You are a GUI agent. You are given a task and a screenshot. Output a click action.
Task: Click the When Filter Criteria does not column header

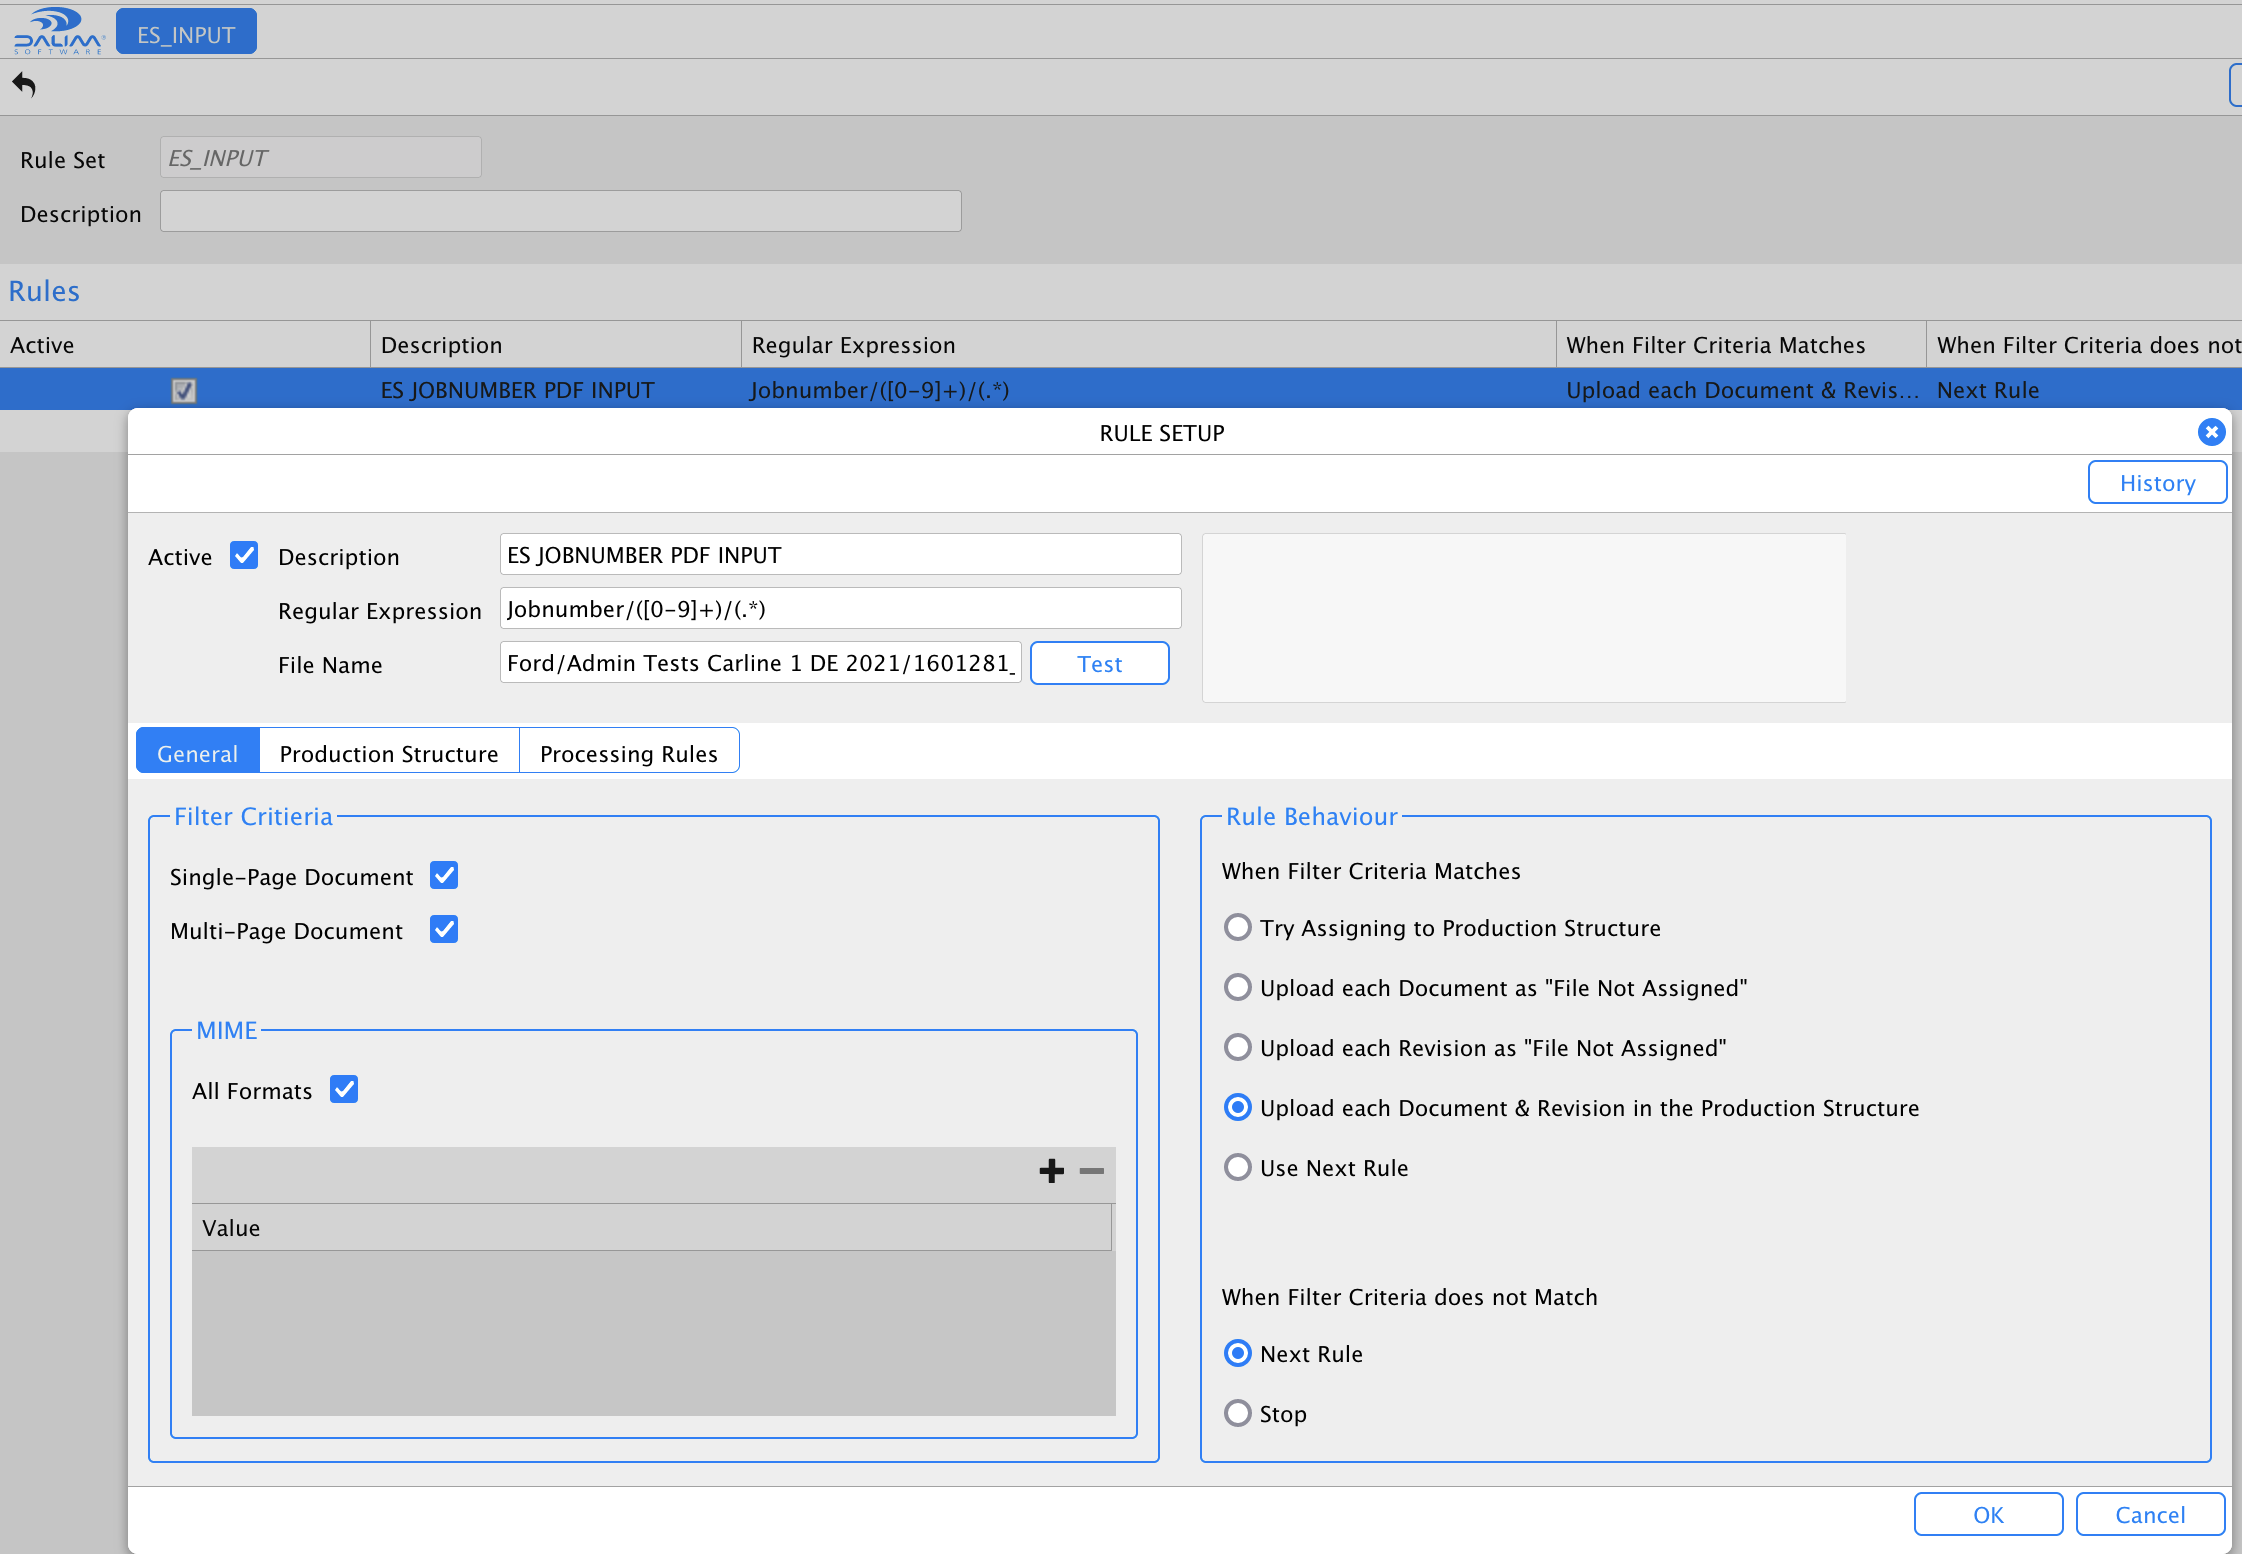click(2084, 344)
